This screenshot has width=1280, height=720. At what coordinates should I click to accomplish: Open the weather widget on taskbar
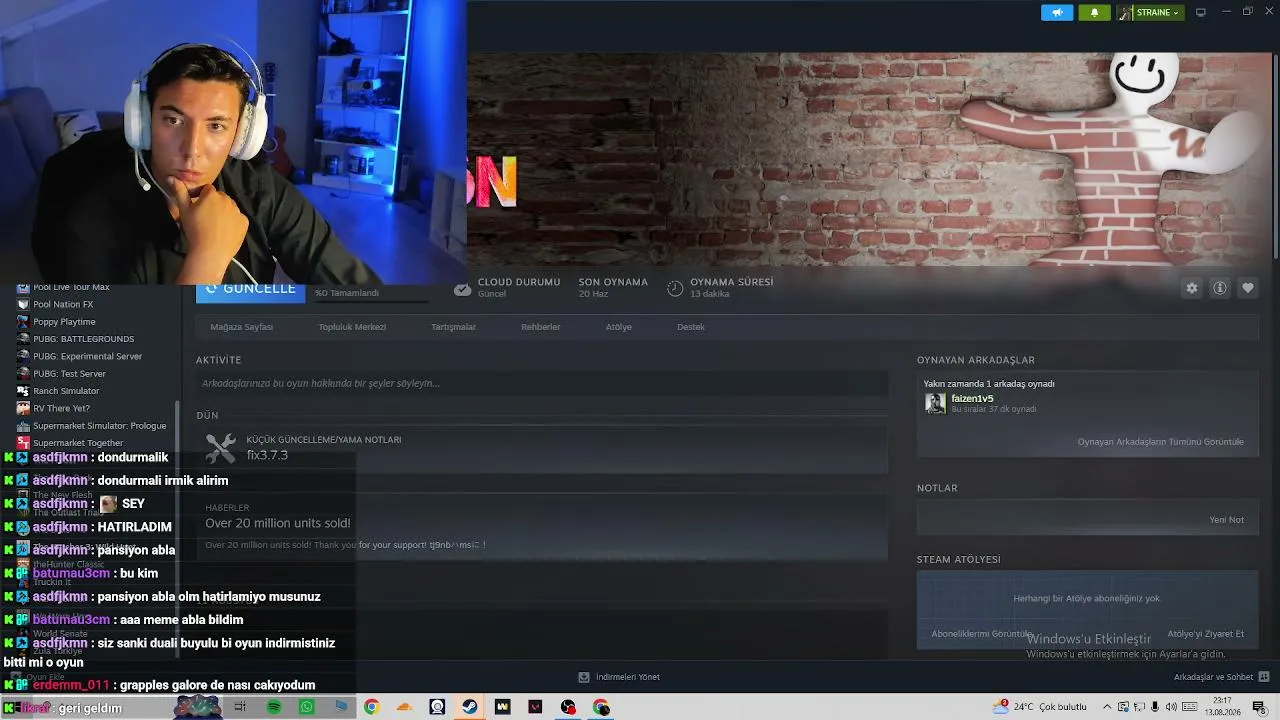(1041, 707)
